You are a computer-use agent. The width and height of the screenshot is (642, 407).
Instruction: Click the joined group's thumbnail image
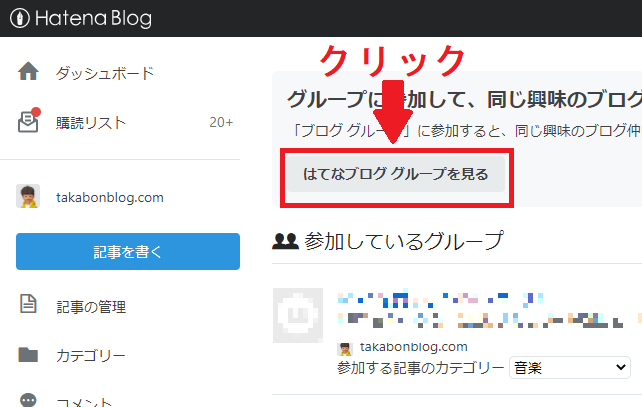pyautogui.click(x=298, y=315)
